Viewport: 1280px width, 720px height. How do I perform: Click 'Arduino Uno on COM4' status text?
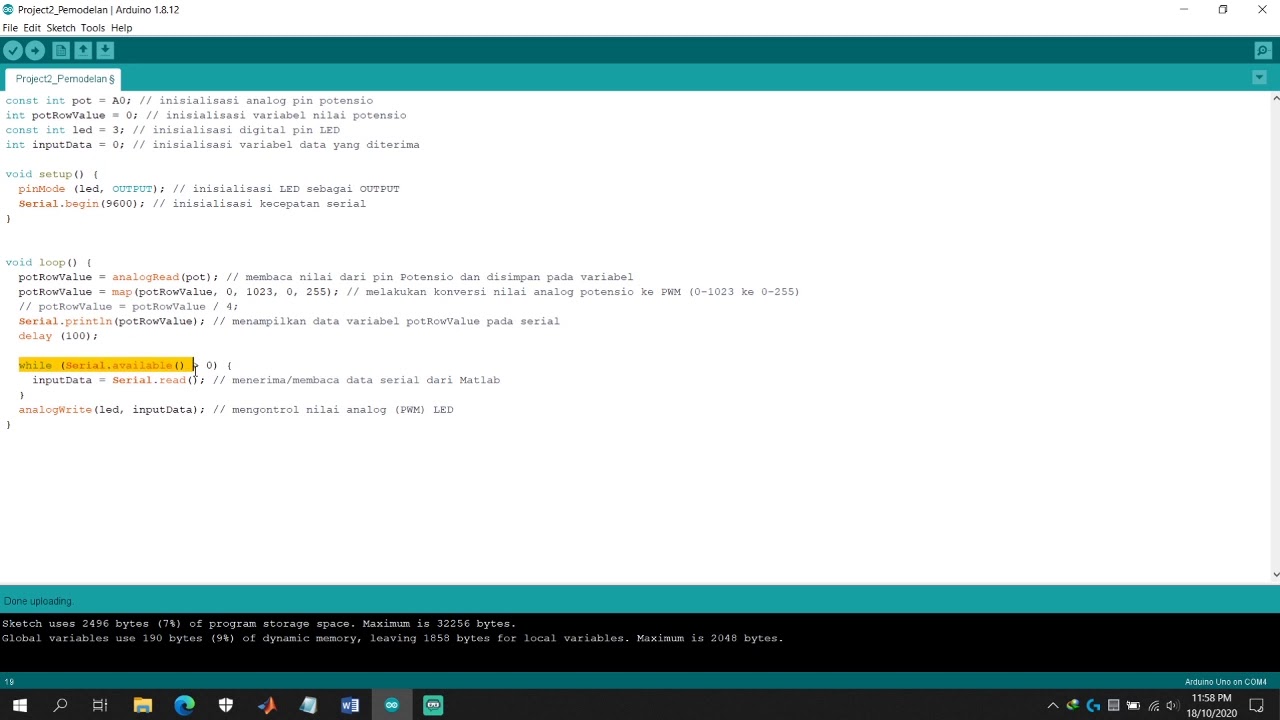[1226, 682]
